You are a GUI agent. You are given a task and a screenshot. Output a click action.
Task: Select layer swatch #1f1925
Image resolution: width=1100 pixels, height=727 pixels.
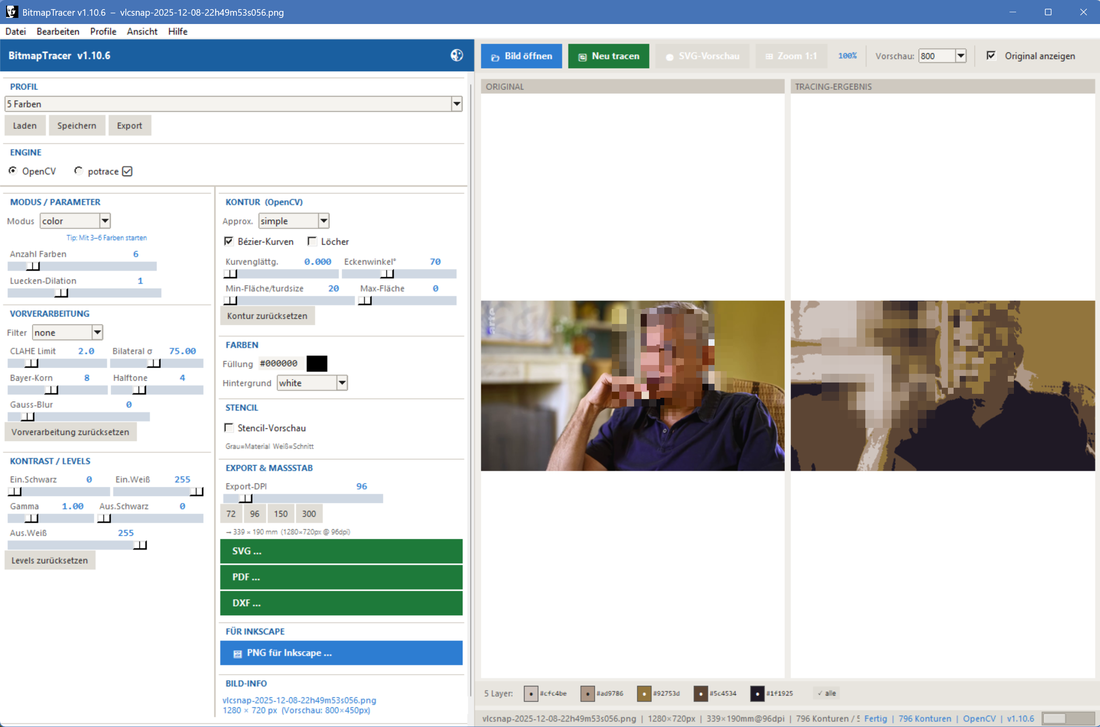757,694
